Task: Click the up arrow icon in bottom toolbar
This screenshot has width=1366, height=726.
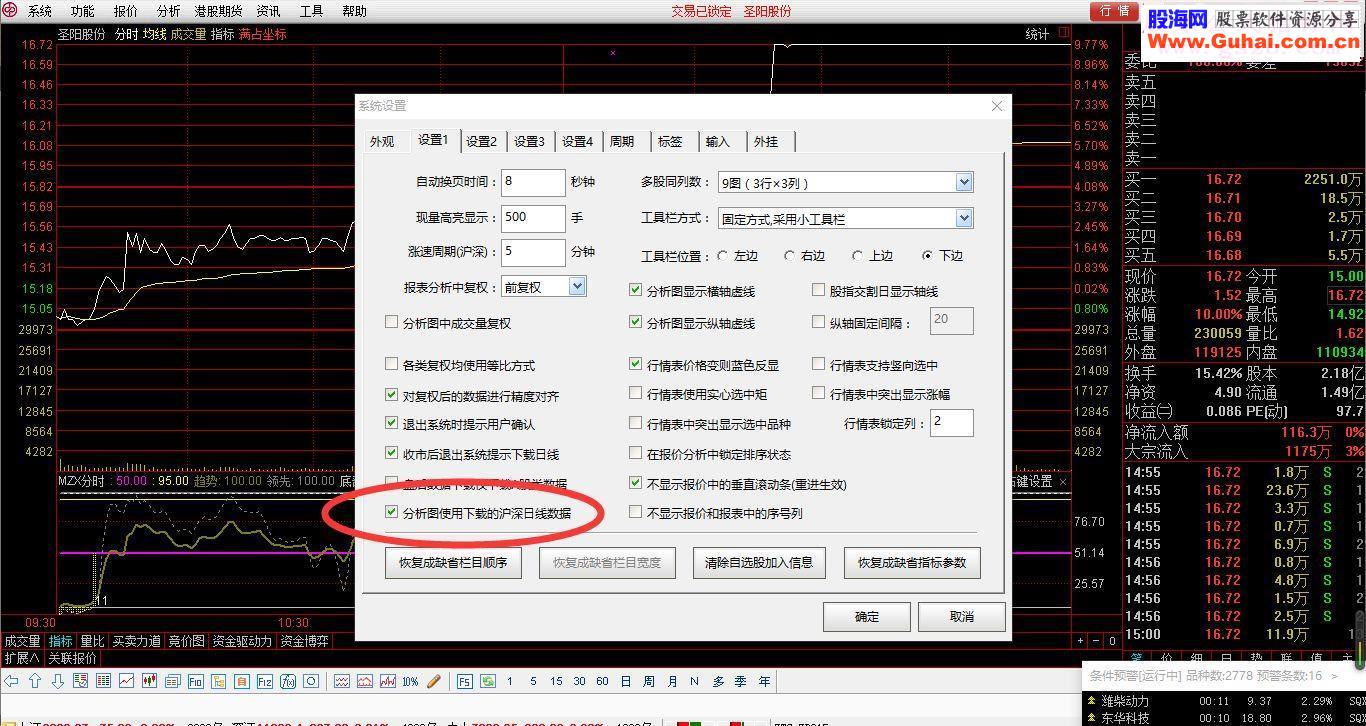Action: pyautogui.click(x=35, y=681)
